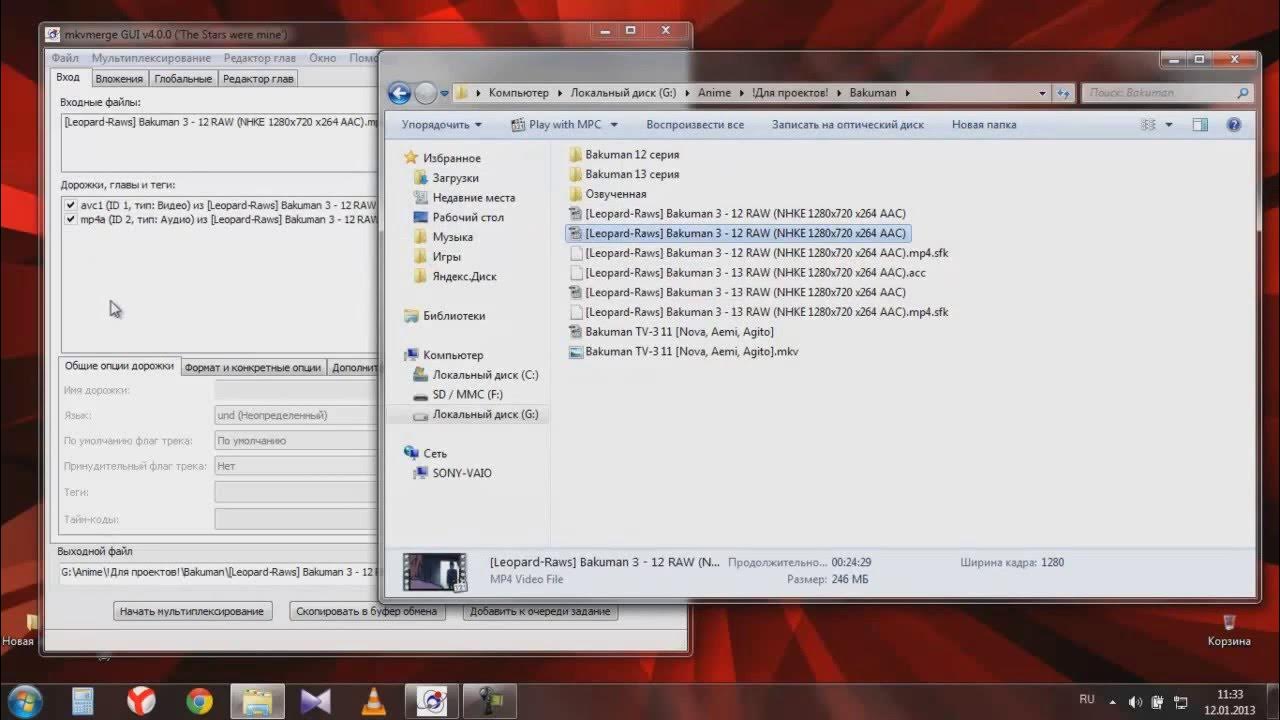This screenshot has height=720, width=1280.
Task: Click Воспроизвести все in Explorer toolbar
Action: coord(695,125)
